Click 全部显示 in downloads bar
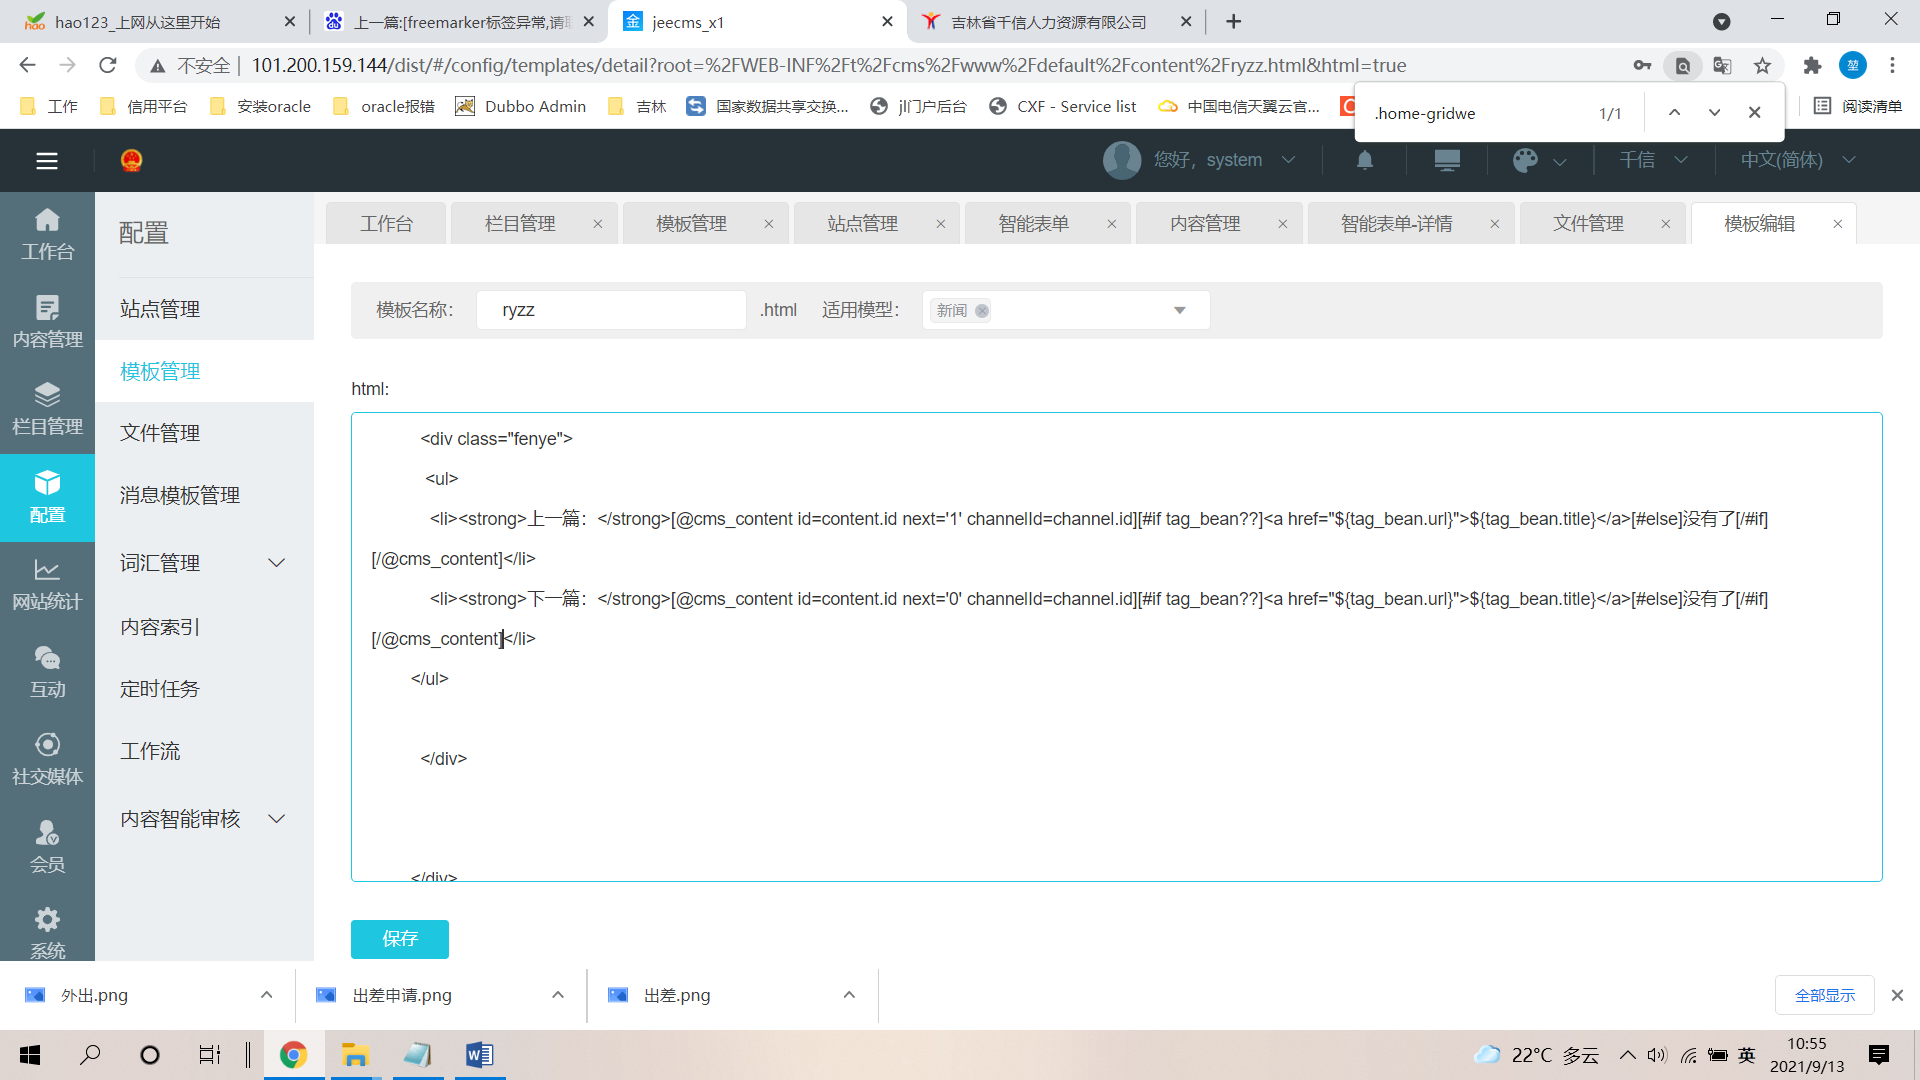This screenshot has height=1080, width=1920. pos(1824,995)
